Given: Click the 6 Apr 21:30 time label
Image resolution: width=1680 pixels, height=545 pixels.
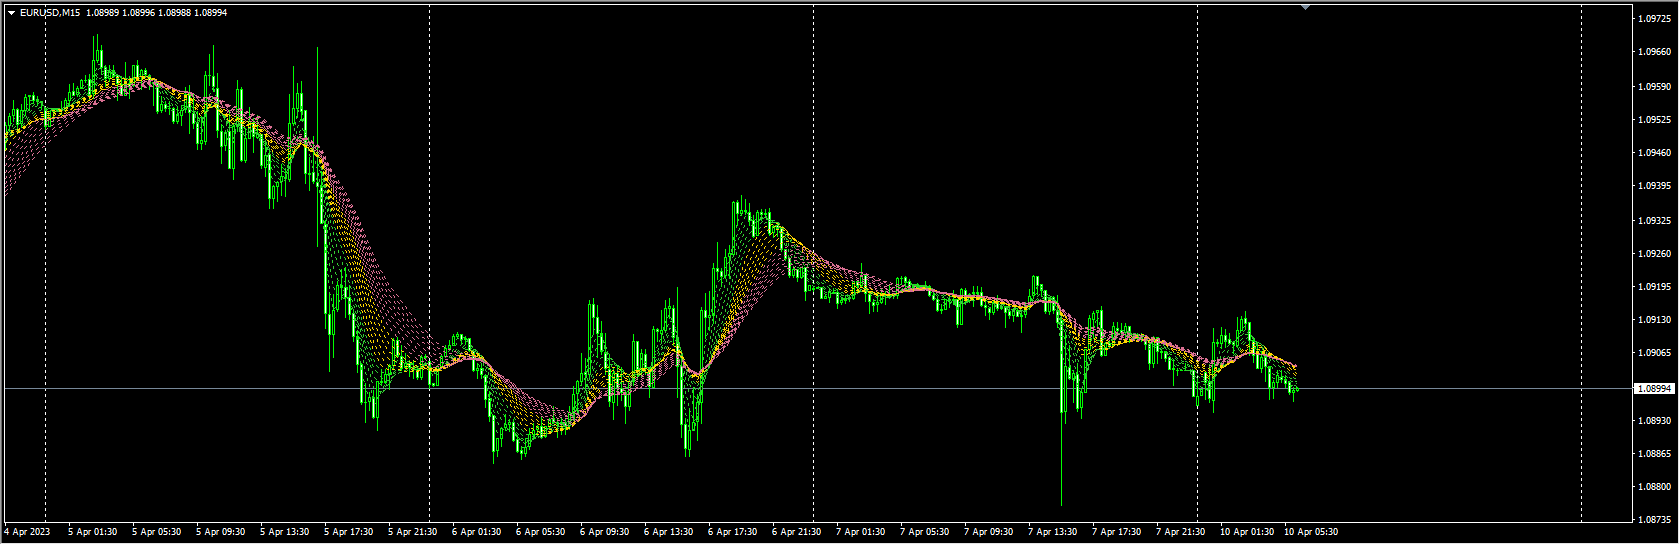Looking at the screenshot, I should click(x=797, y=532).
